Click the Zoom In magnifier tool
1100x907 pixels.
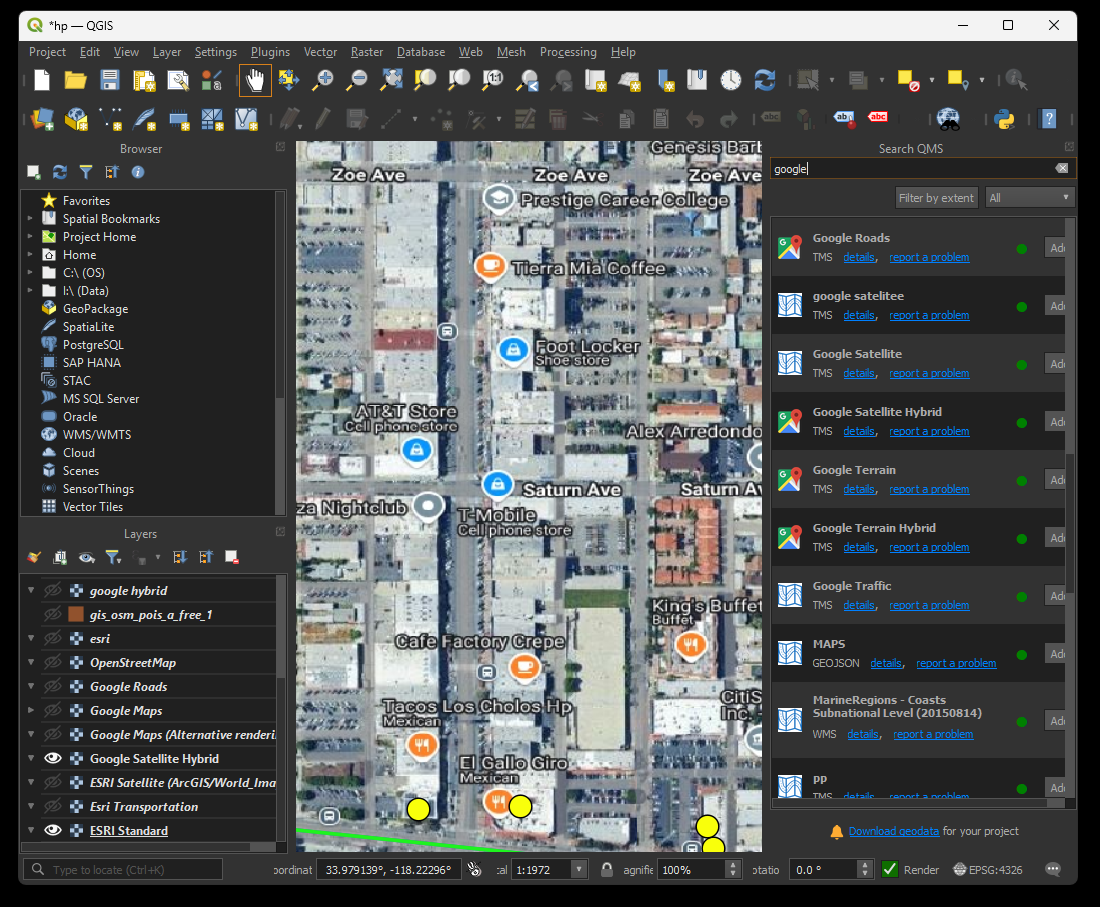coord(323,80)
